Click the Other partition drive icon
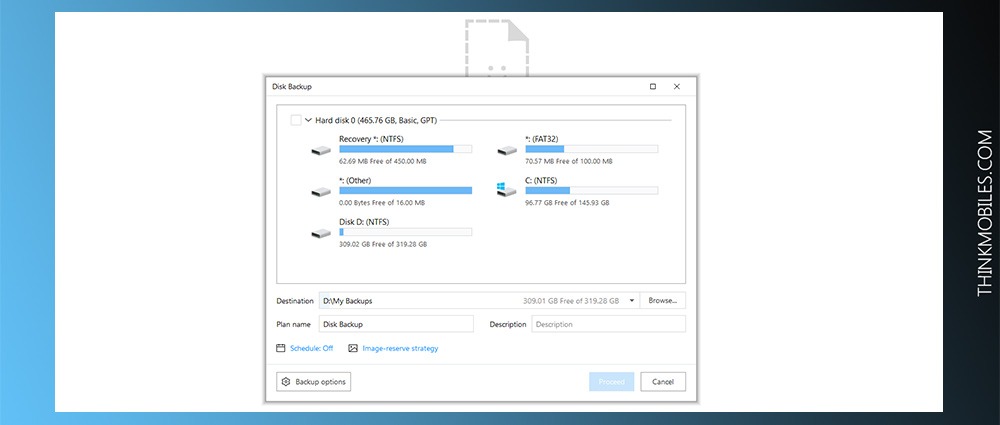Viewport: 1000px width, 425px height. coord(321,191)
